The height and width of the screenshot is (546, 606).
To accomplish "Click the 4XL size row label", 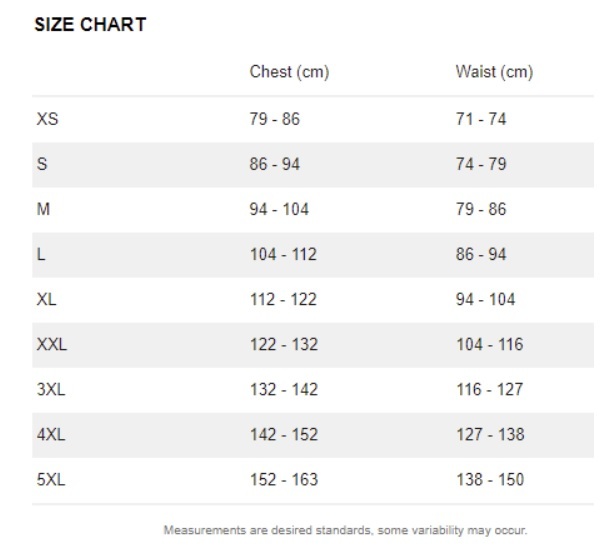I will click(x=51, y=435).
